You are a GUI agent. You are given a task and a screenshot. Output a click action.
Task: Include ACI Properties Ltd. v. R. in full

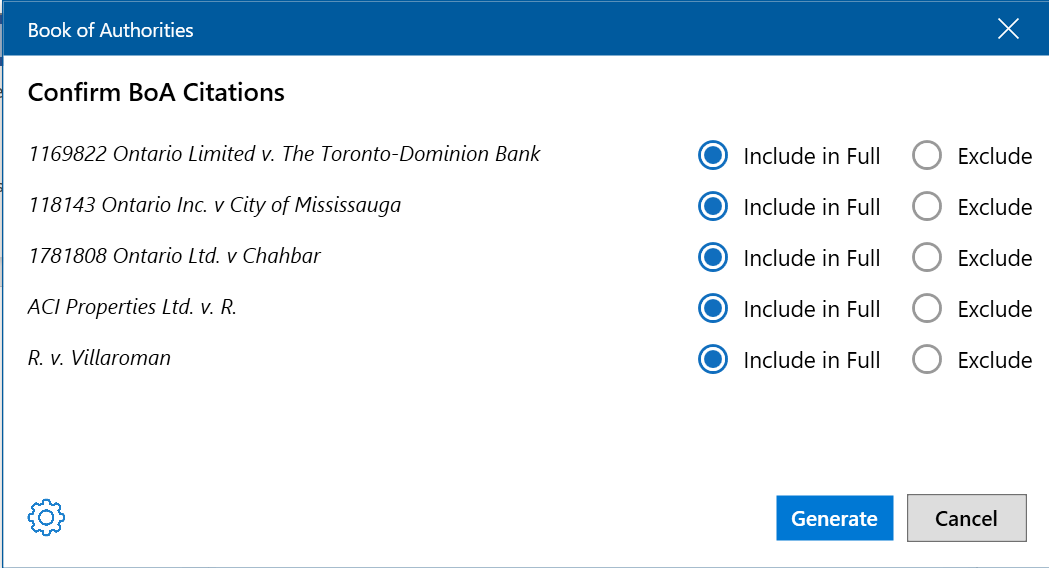[712, 308]
